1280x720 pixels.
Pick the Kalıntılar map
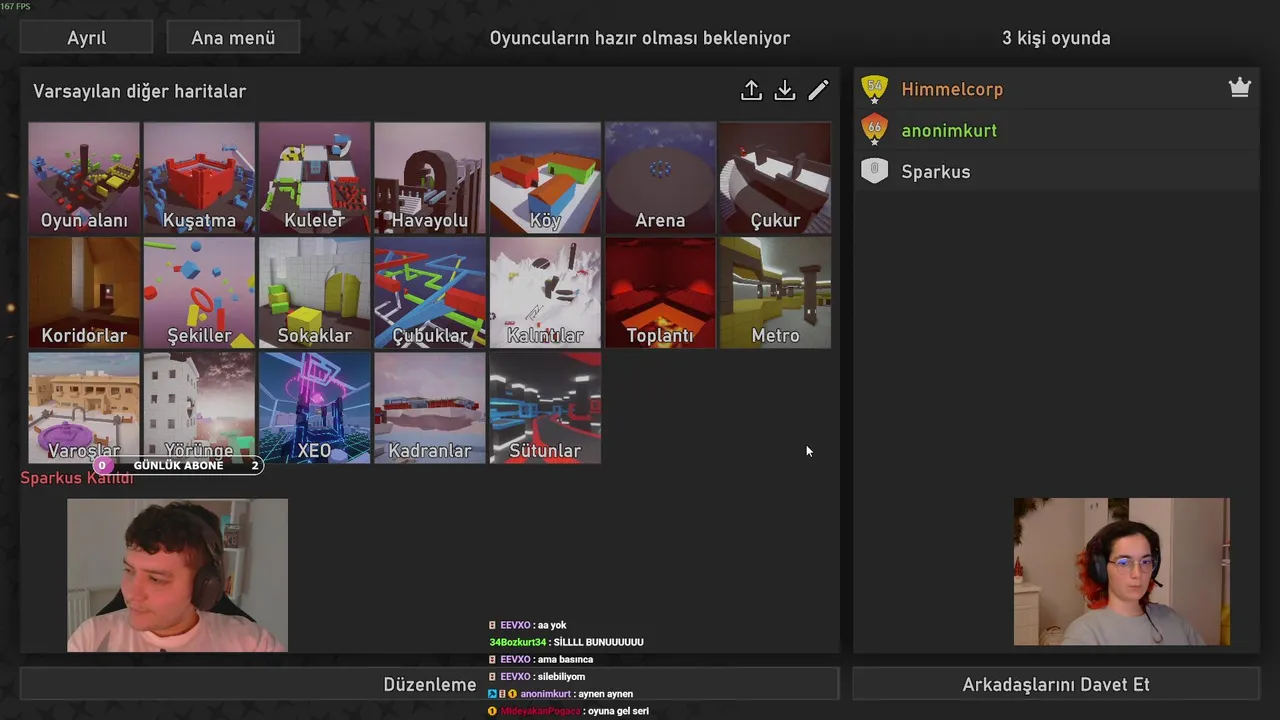(x=545, y=293)
